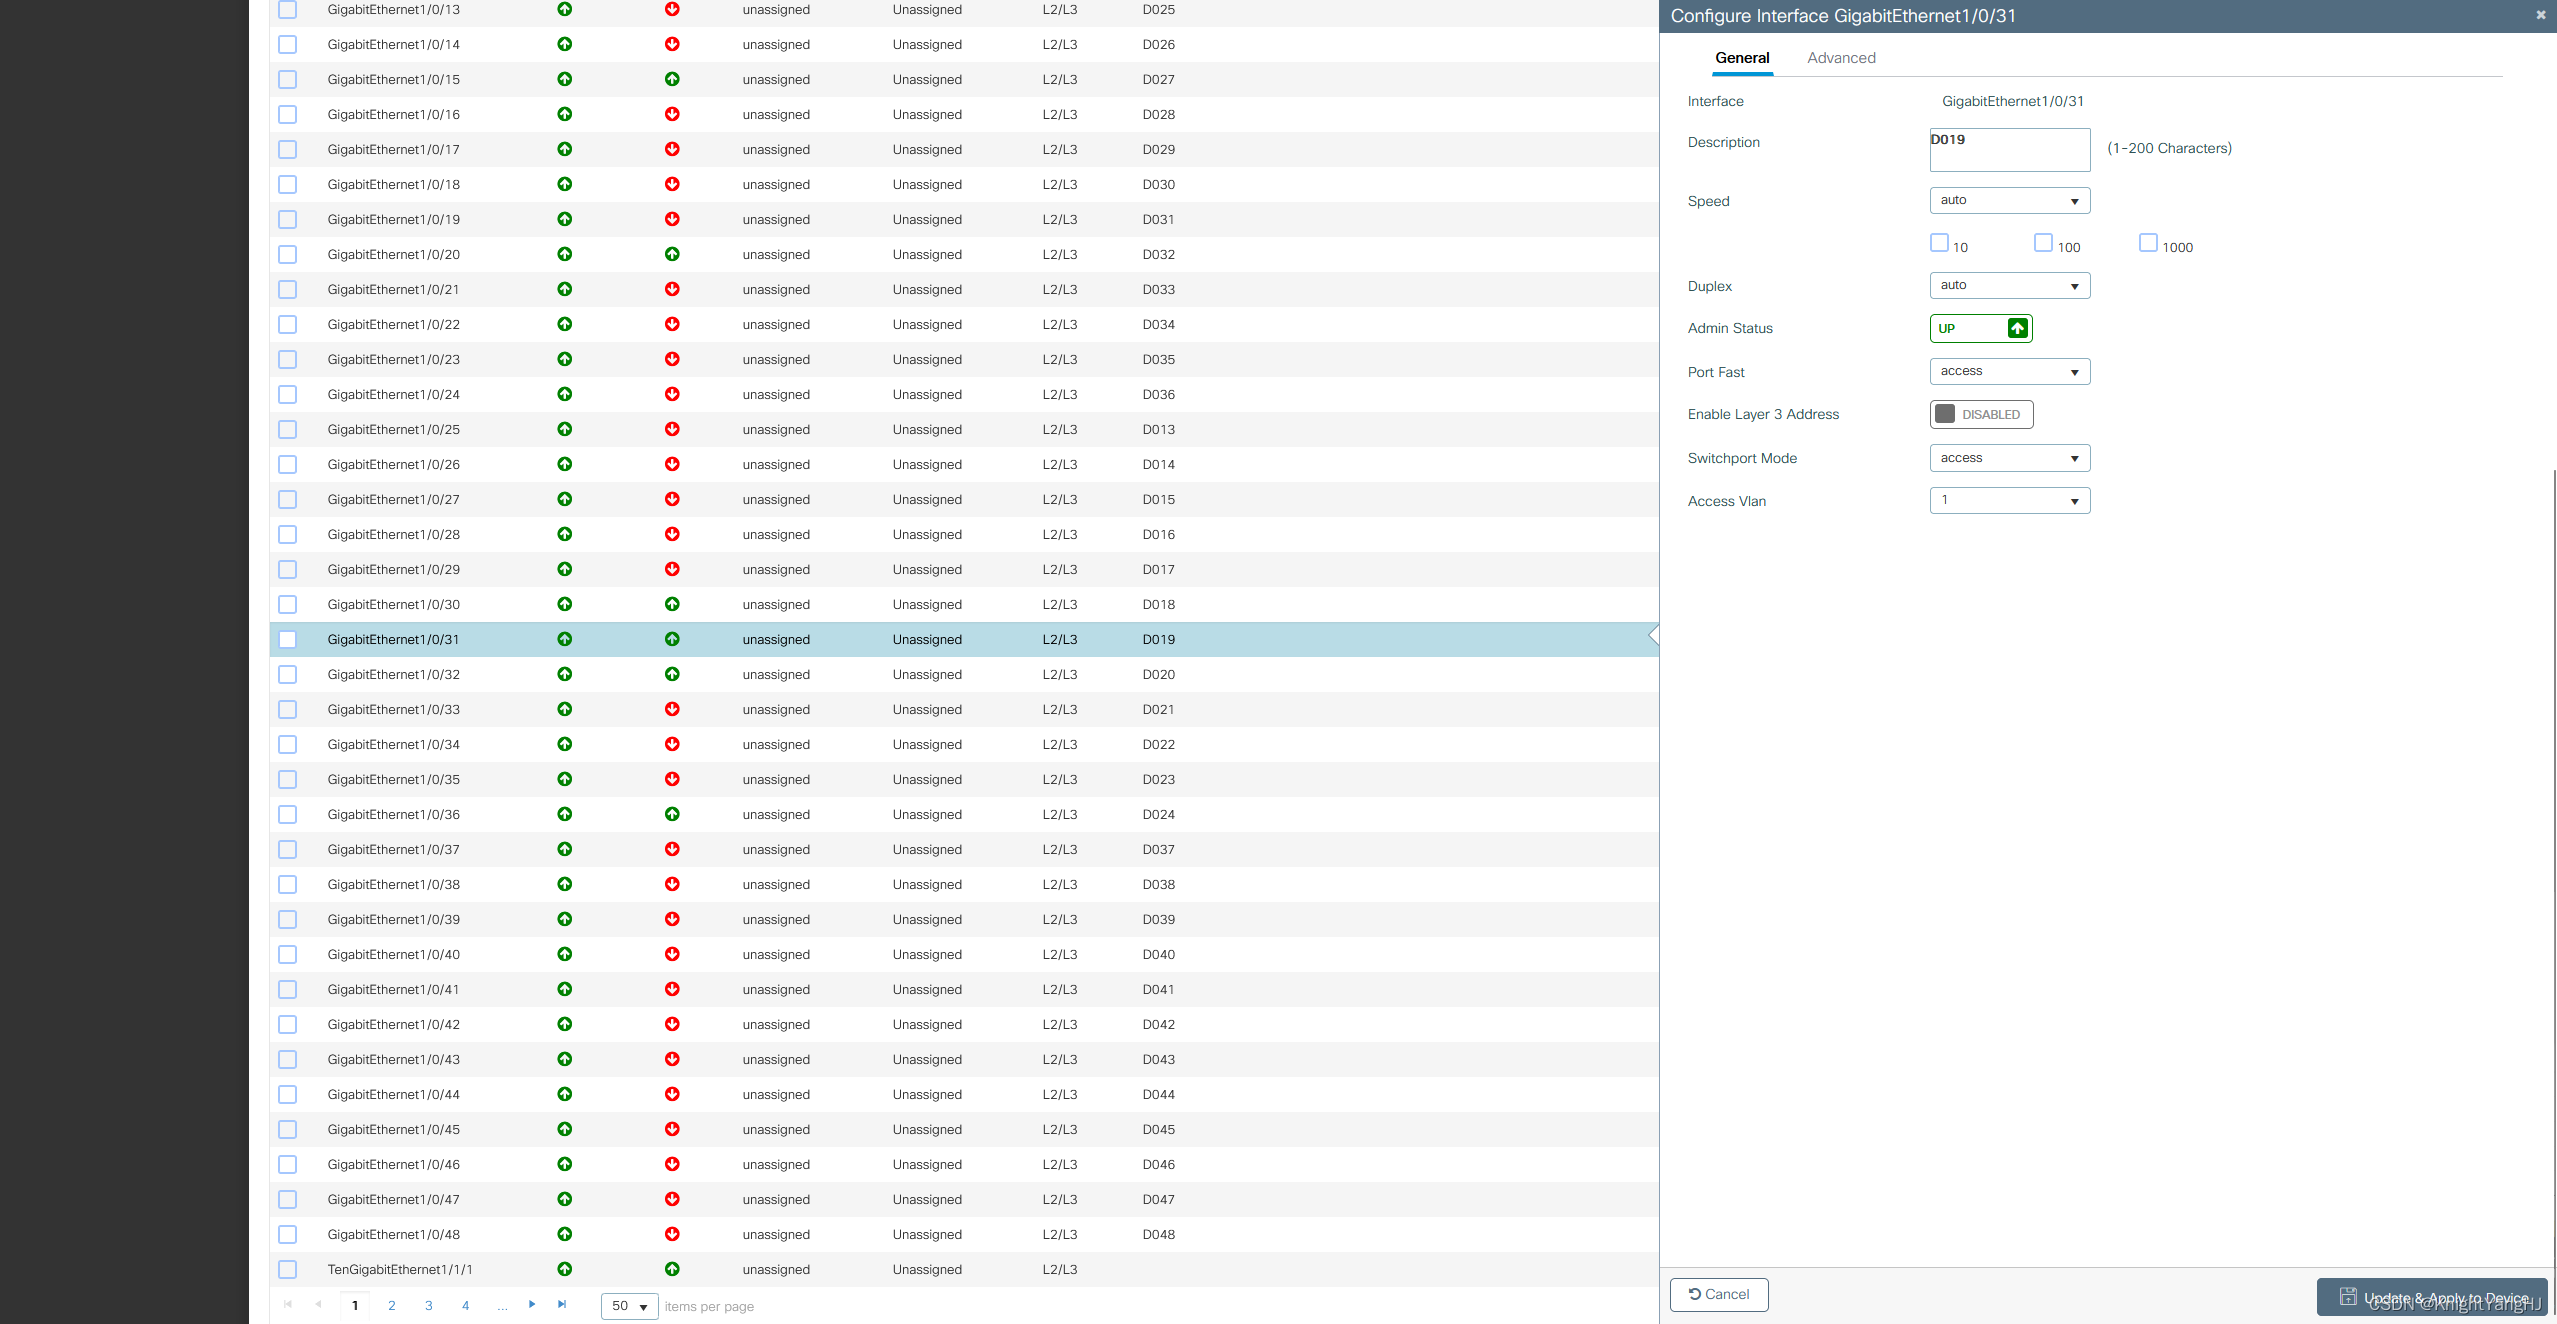Go to page 4 of interfaces
Viewport: 2557px width, 1324px height.
pos(465,1305)
